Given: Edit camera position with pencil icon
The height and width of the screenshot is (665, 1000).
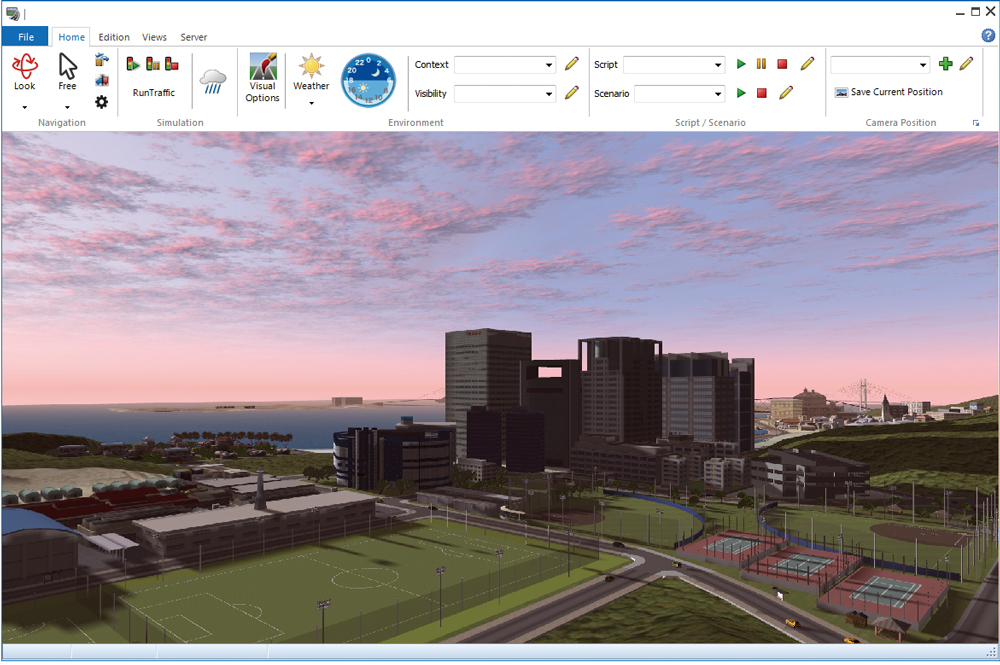Looking at the screenshot, I should tap(966, 64).
